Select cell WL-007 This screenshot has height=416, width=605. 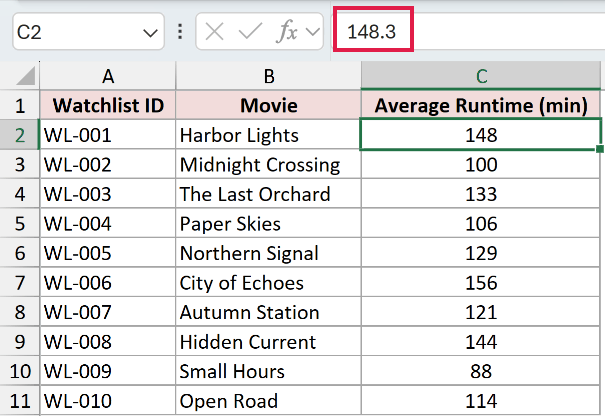[x=108, y=312]
